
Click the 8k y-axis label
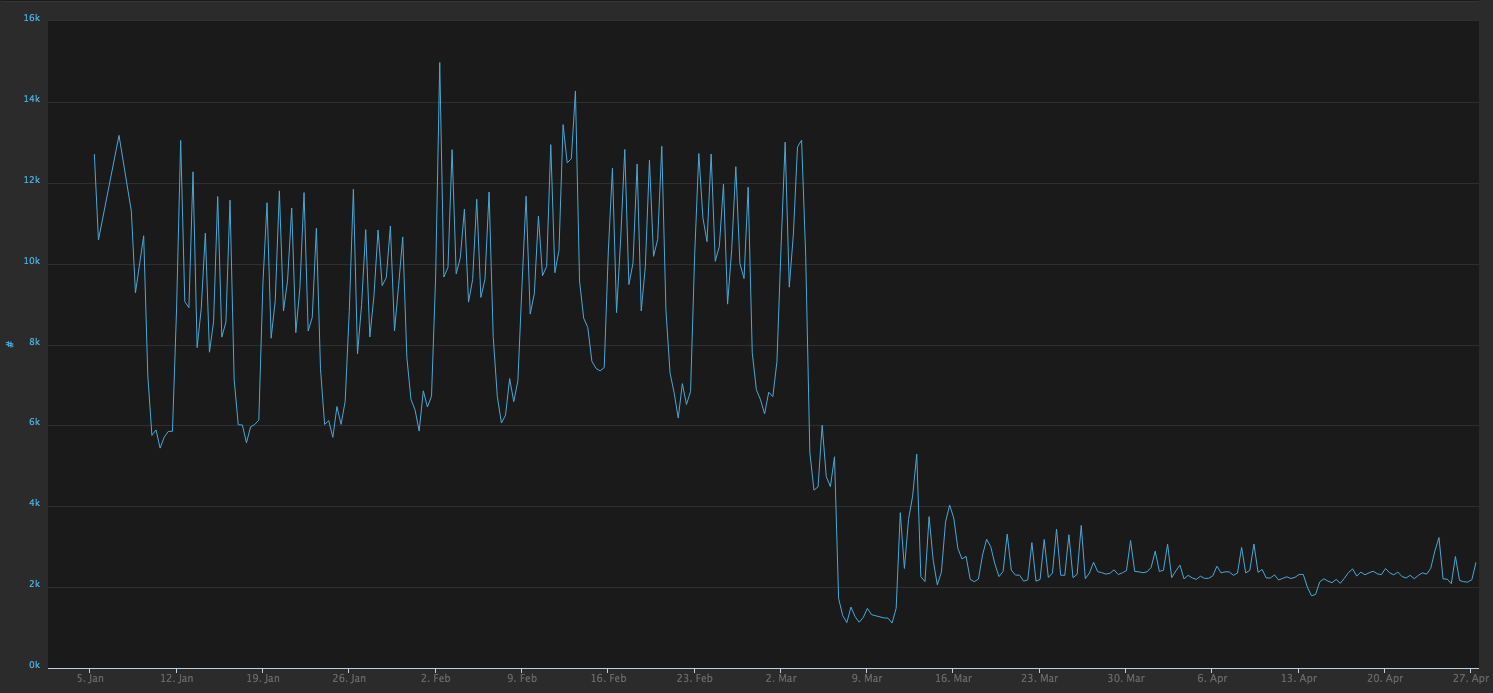(x=34, y=342)
